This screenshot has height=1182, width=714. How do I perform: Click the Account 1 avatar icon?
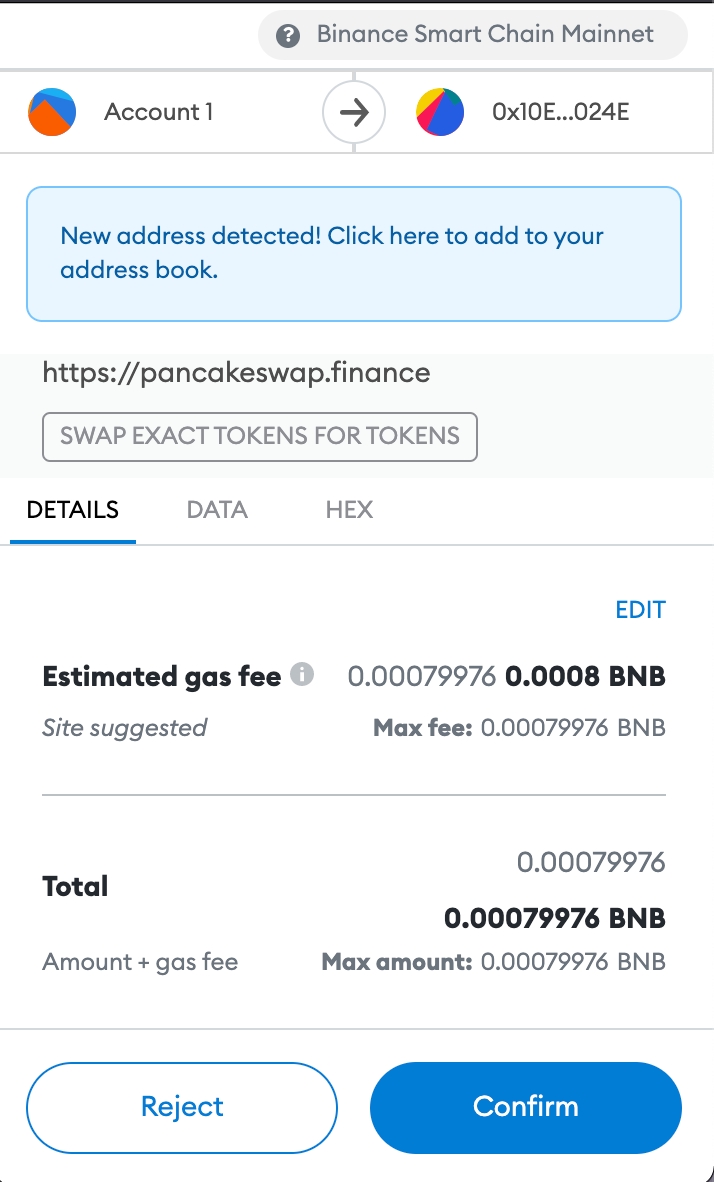point(52,112)
